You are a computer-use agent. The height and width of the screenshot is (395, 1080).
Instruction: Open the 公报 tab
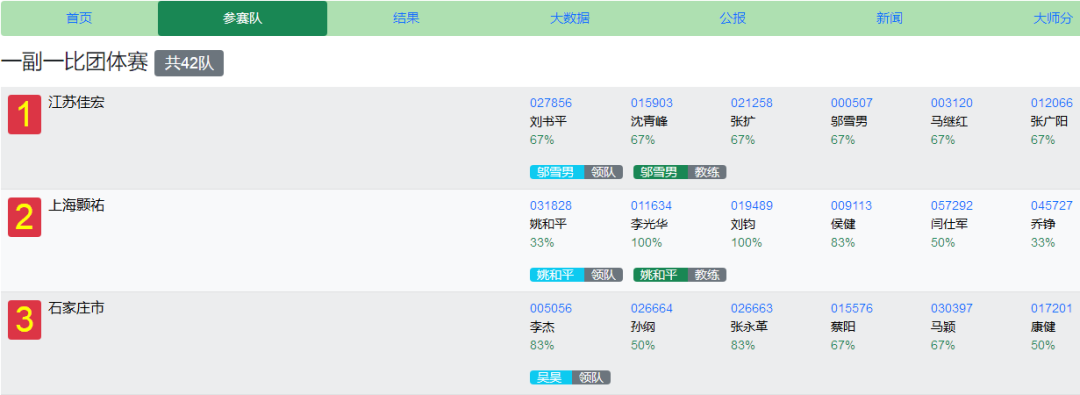(733, 19)
